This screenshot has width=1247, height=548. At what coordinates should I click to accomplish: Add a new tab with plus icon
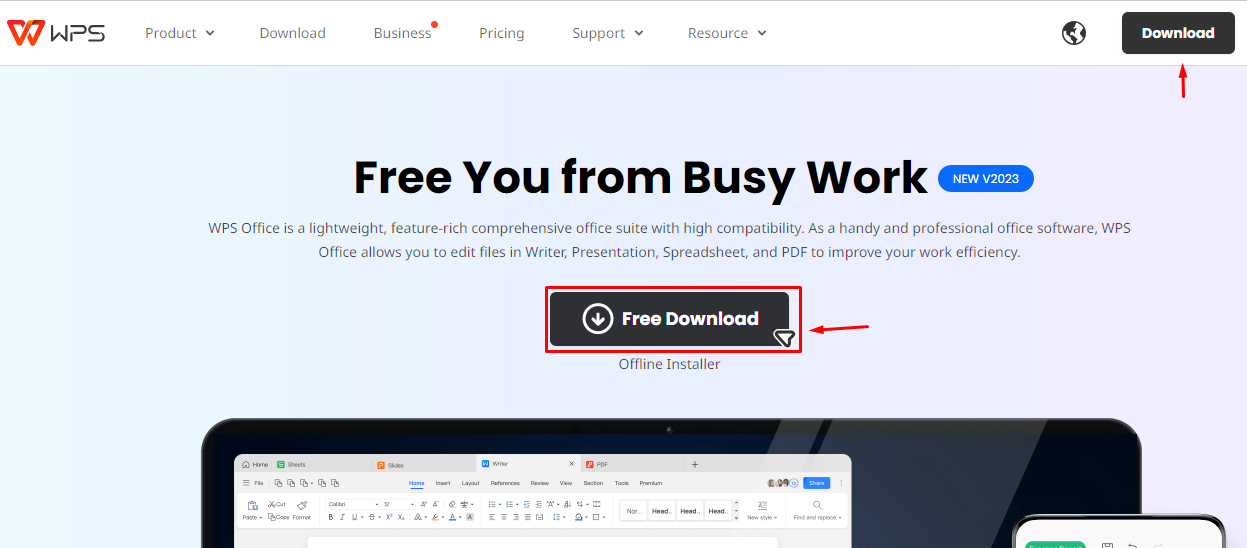(695, 464)
